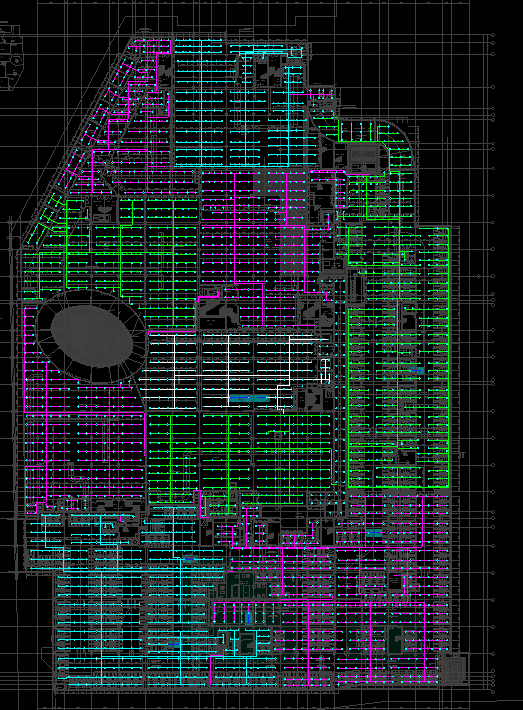
Task: Click gray rectangular room in curved green zone
Action: pyautogui.click(x=363, y=157)
